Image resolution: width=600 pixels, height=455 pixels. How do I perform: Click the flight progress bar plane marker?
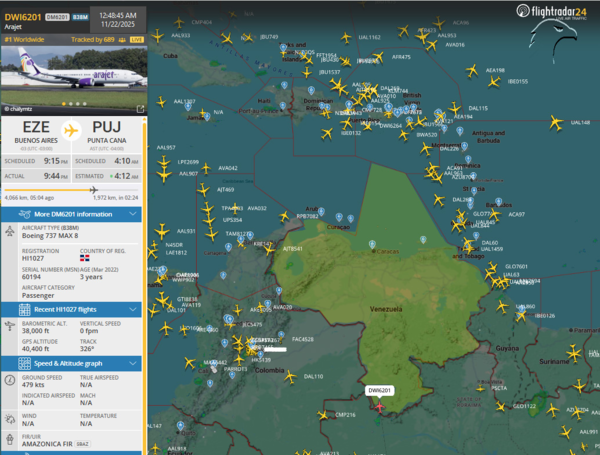pos(94,188)
